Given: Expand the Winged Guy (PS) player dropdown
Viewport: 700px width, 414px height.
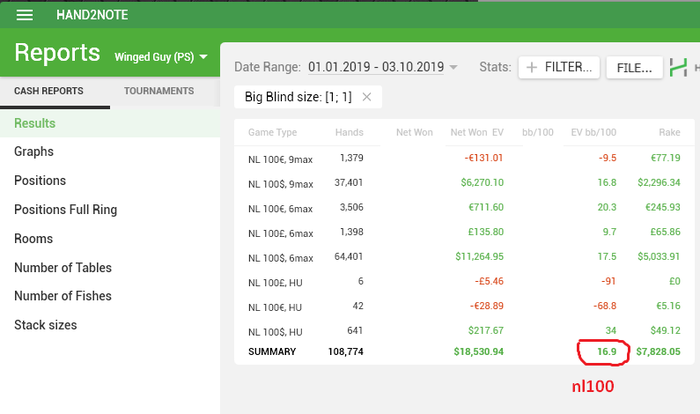Looking at the screenshot, I should tap(204, 57).
